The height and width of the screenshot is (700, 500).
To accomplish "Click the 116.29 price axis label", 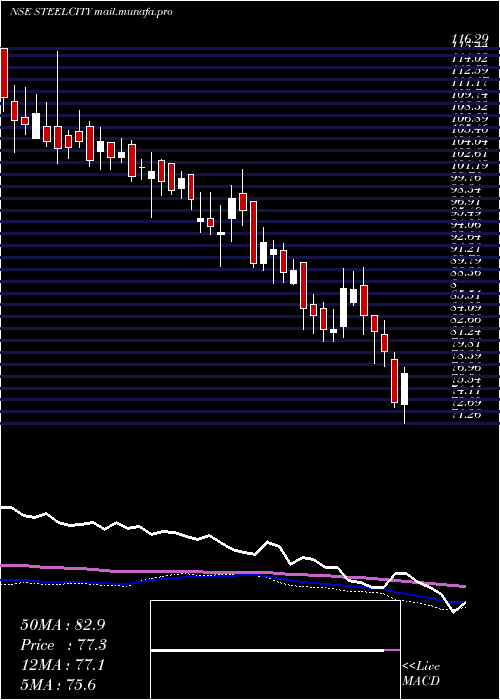I will (468, 41).
